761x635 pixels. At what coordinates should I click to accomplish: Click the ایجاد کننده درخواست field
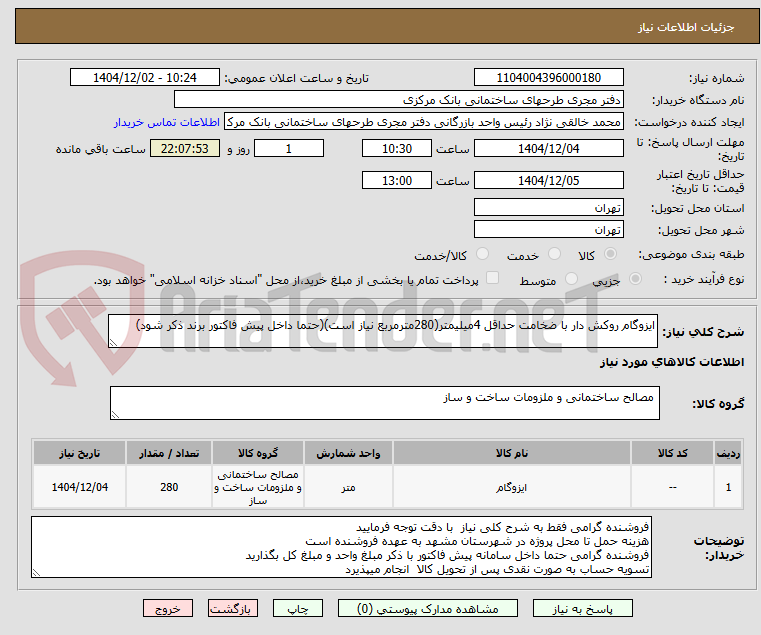pyautogui.click(x=424, y=122)
